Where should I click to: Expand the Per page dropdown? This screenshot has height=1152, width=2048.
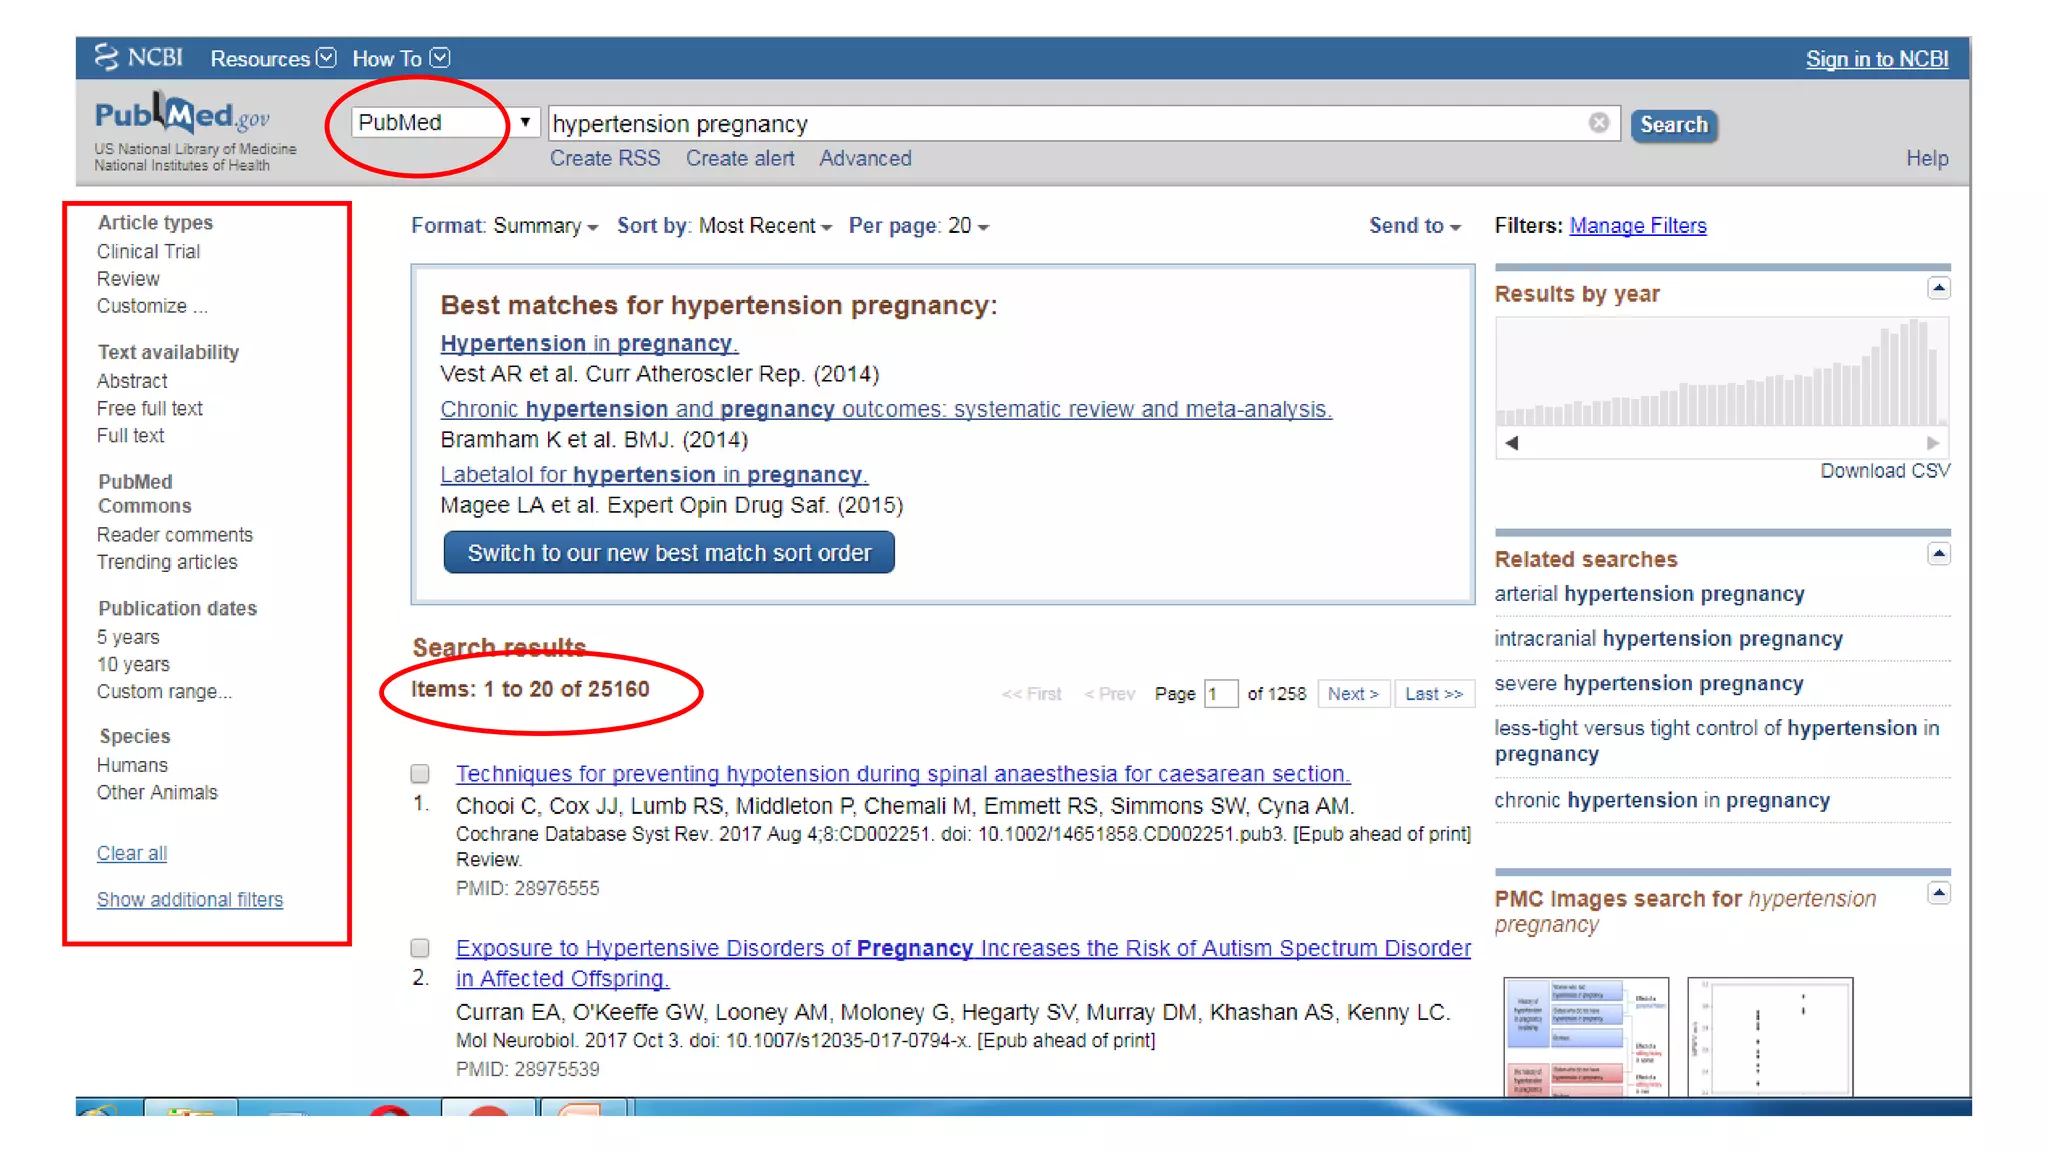918,226
